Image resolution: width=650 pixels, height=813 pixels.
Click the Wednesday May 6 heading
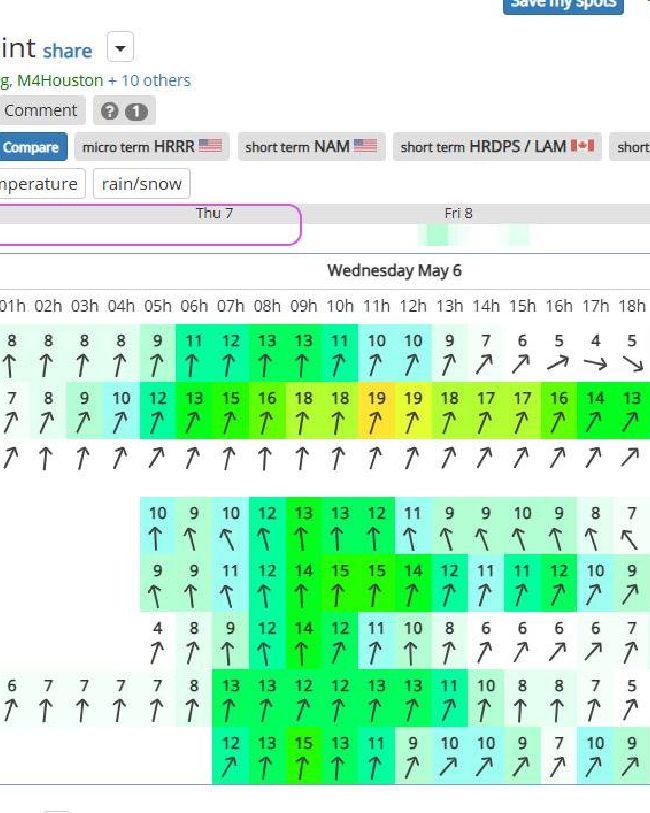click(394, 270)
